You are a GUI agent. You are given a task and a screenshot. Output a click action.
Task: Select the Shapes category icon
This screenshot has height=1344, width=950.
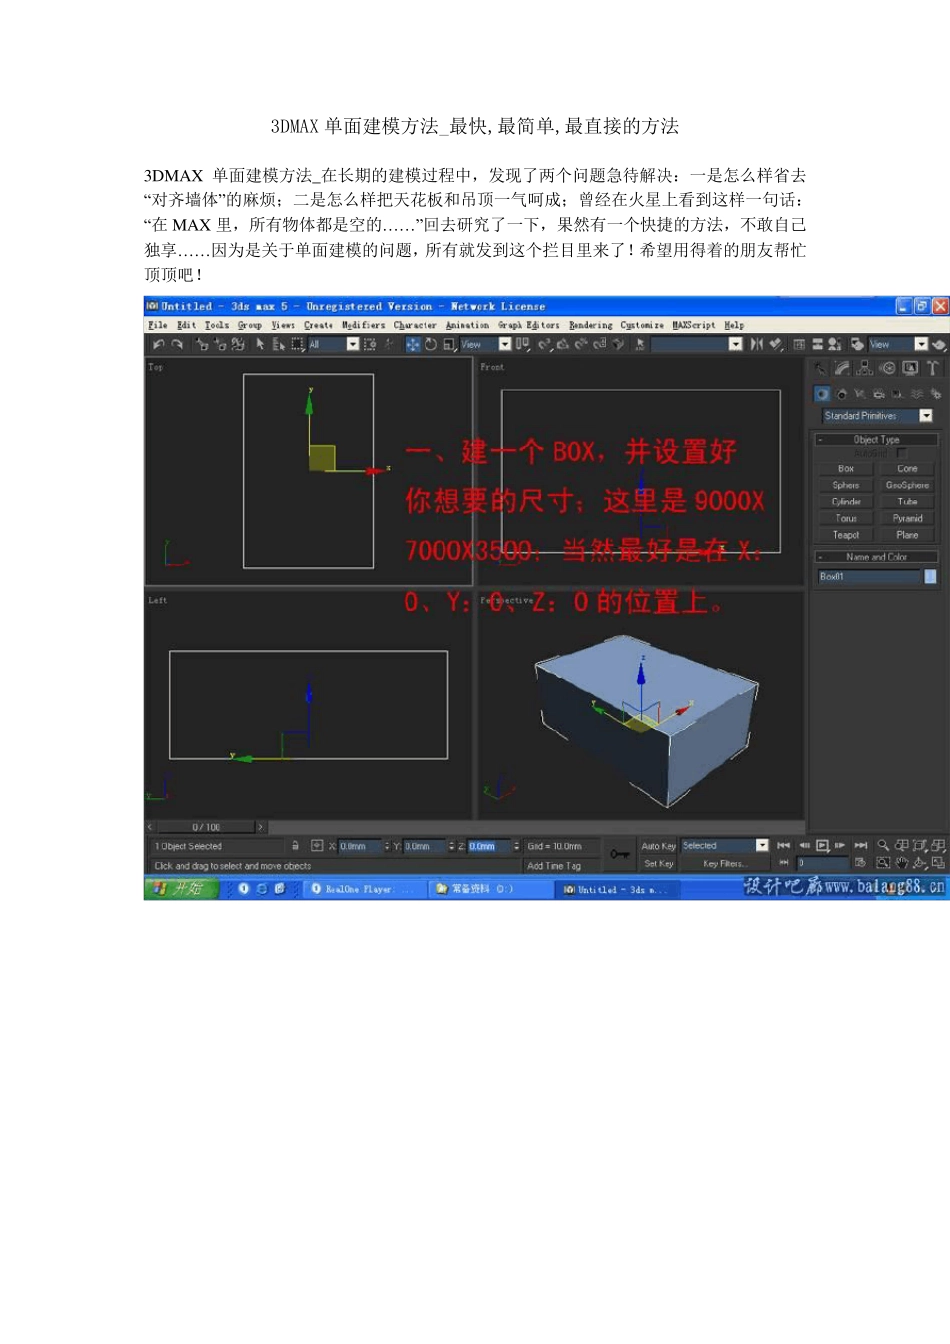click(841, 394)
